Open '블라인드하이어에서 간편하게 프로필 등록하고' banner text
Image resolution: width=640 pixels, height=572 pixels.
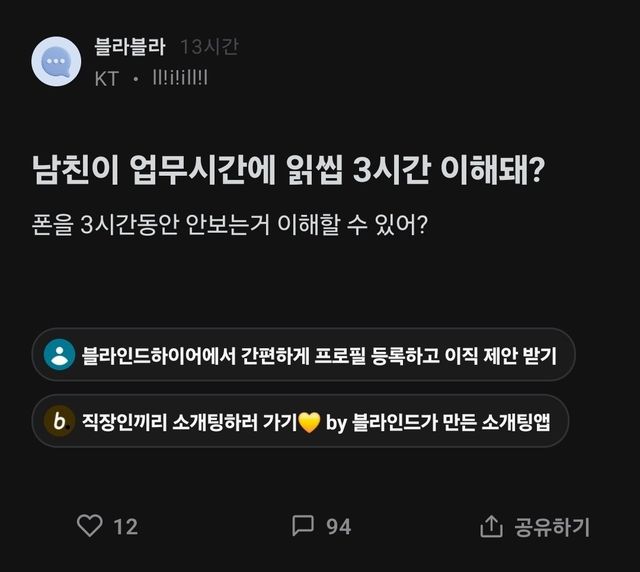pos(260,355)
